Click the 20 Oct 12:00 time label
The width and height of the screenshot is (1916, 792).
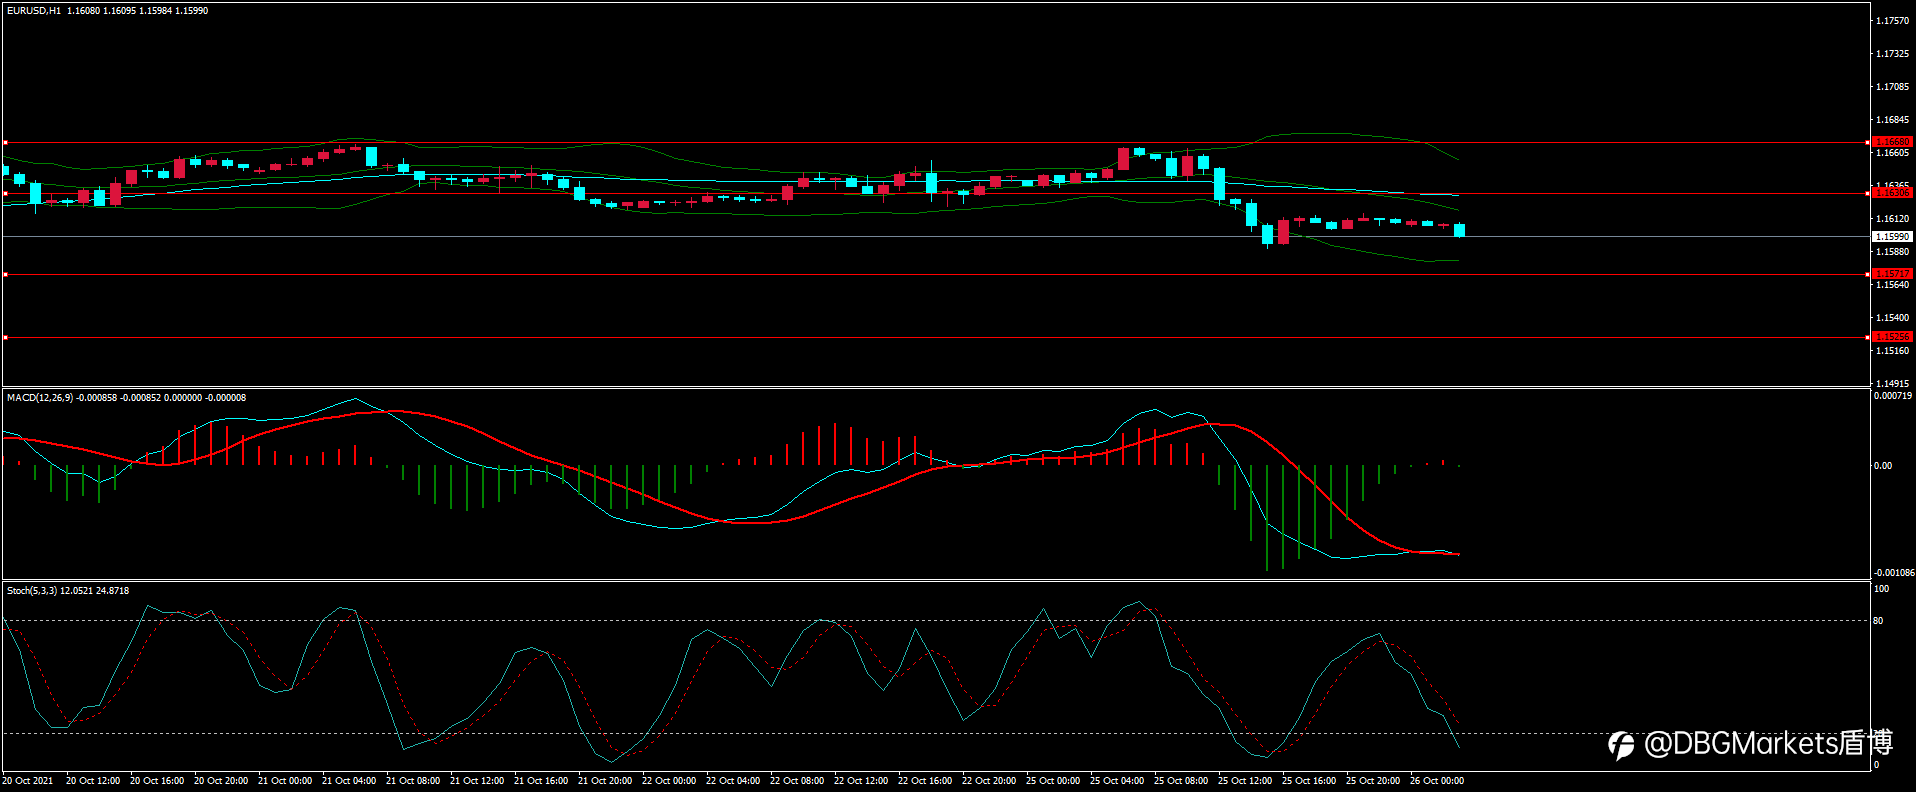pos(93,781)
